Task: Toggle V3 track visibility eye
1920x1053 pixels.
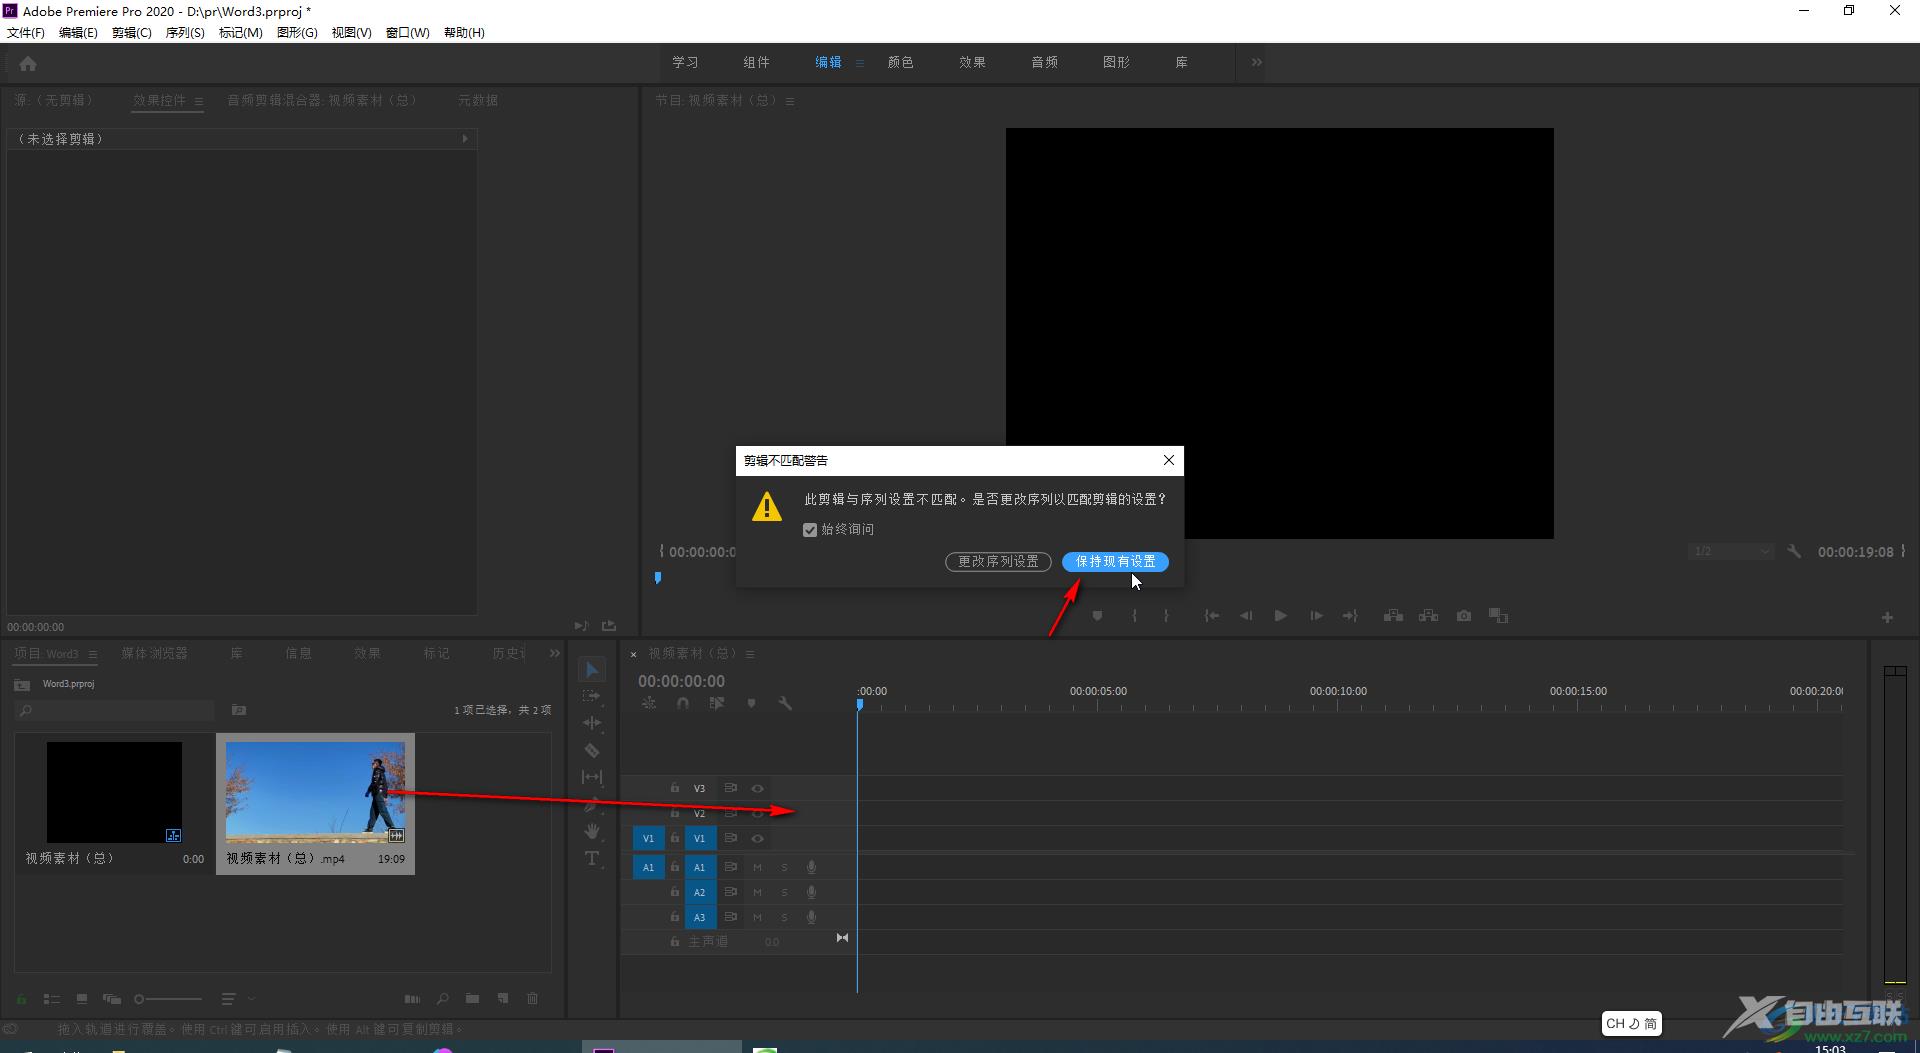Action: 757,788
